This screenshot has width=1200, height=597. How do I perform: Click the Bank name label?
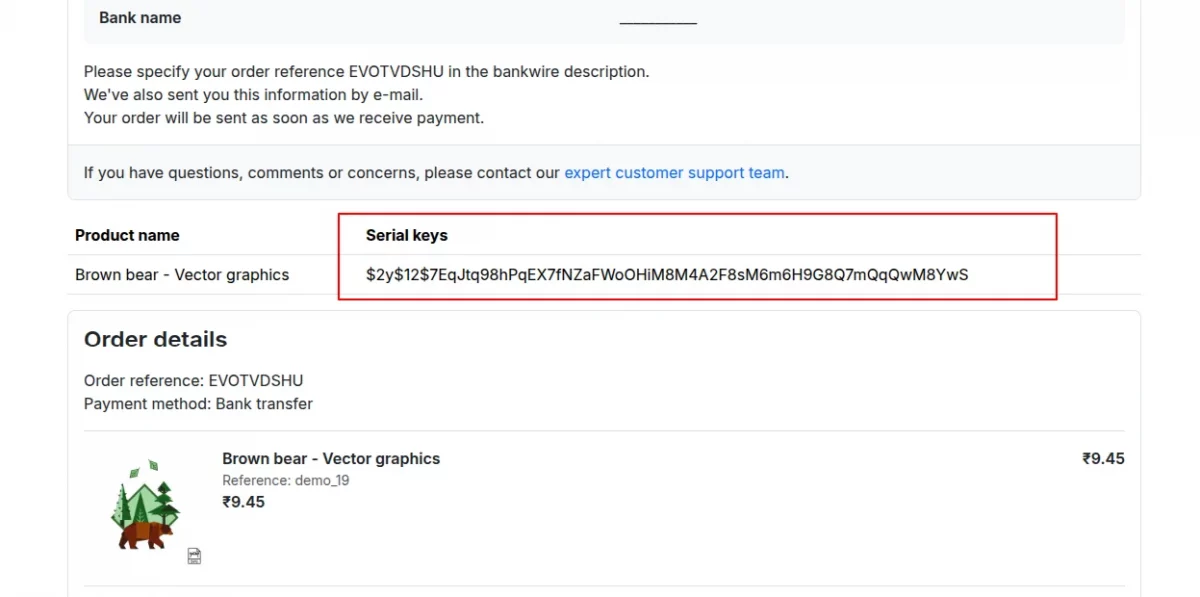coord(140,18)
